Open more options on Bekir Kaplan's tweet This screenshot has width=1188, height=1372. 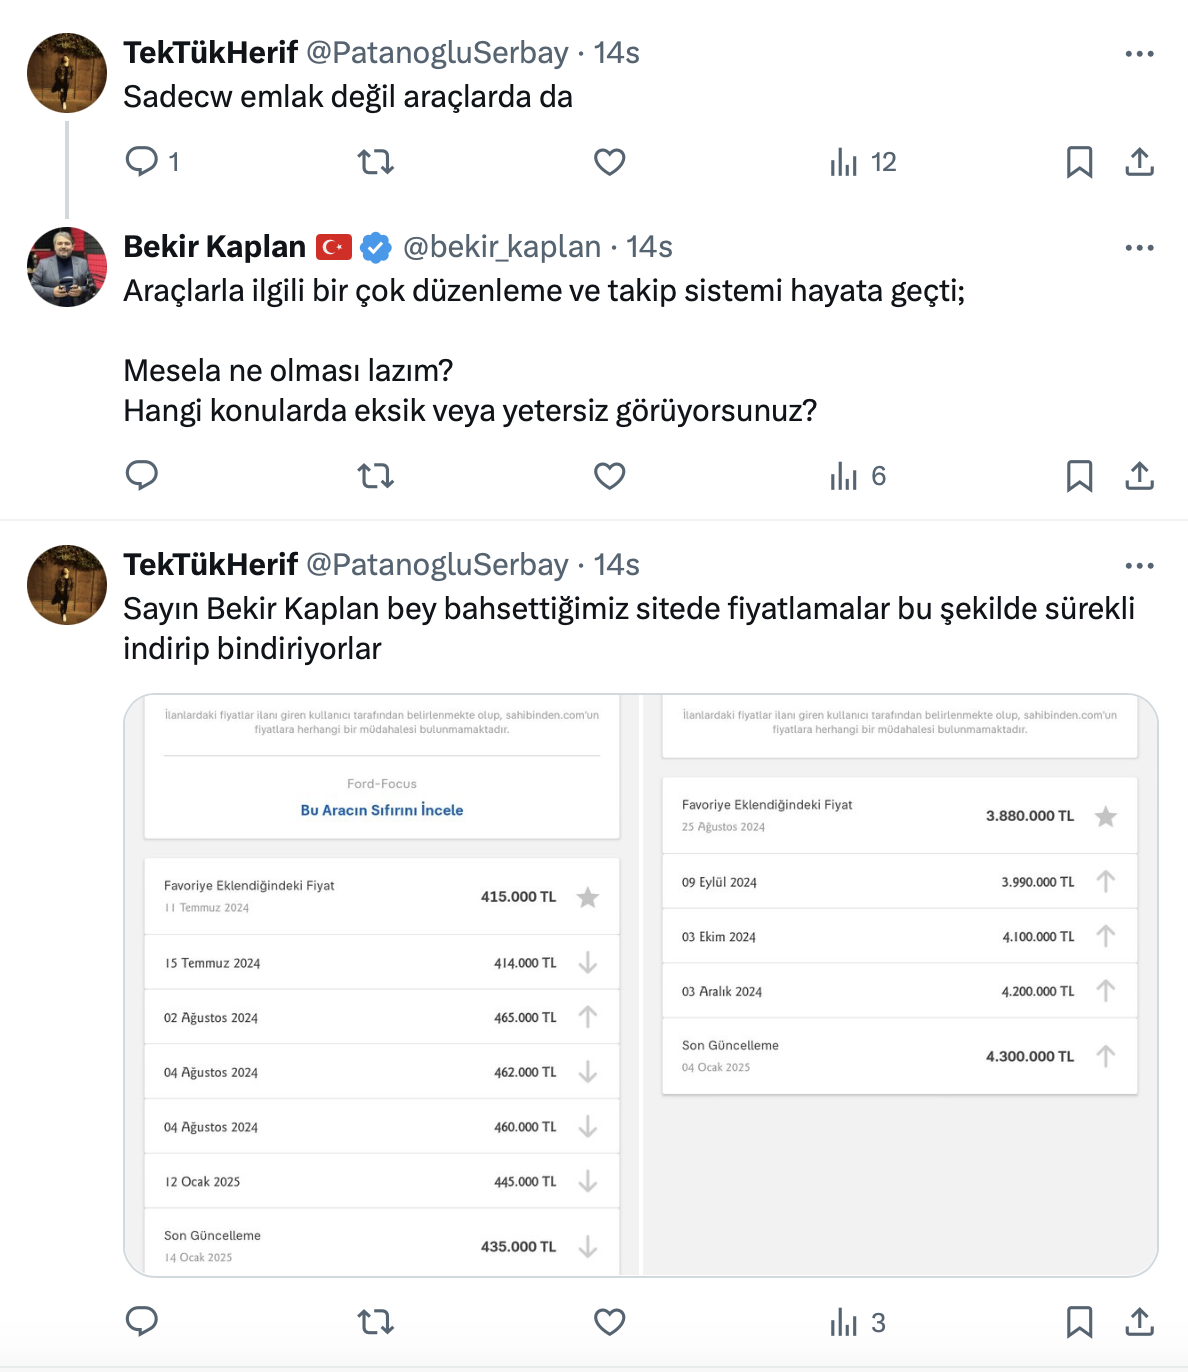(1139, 248)
